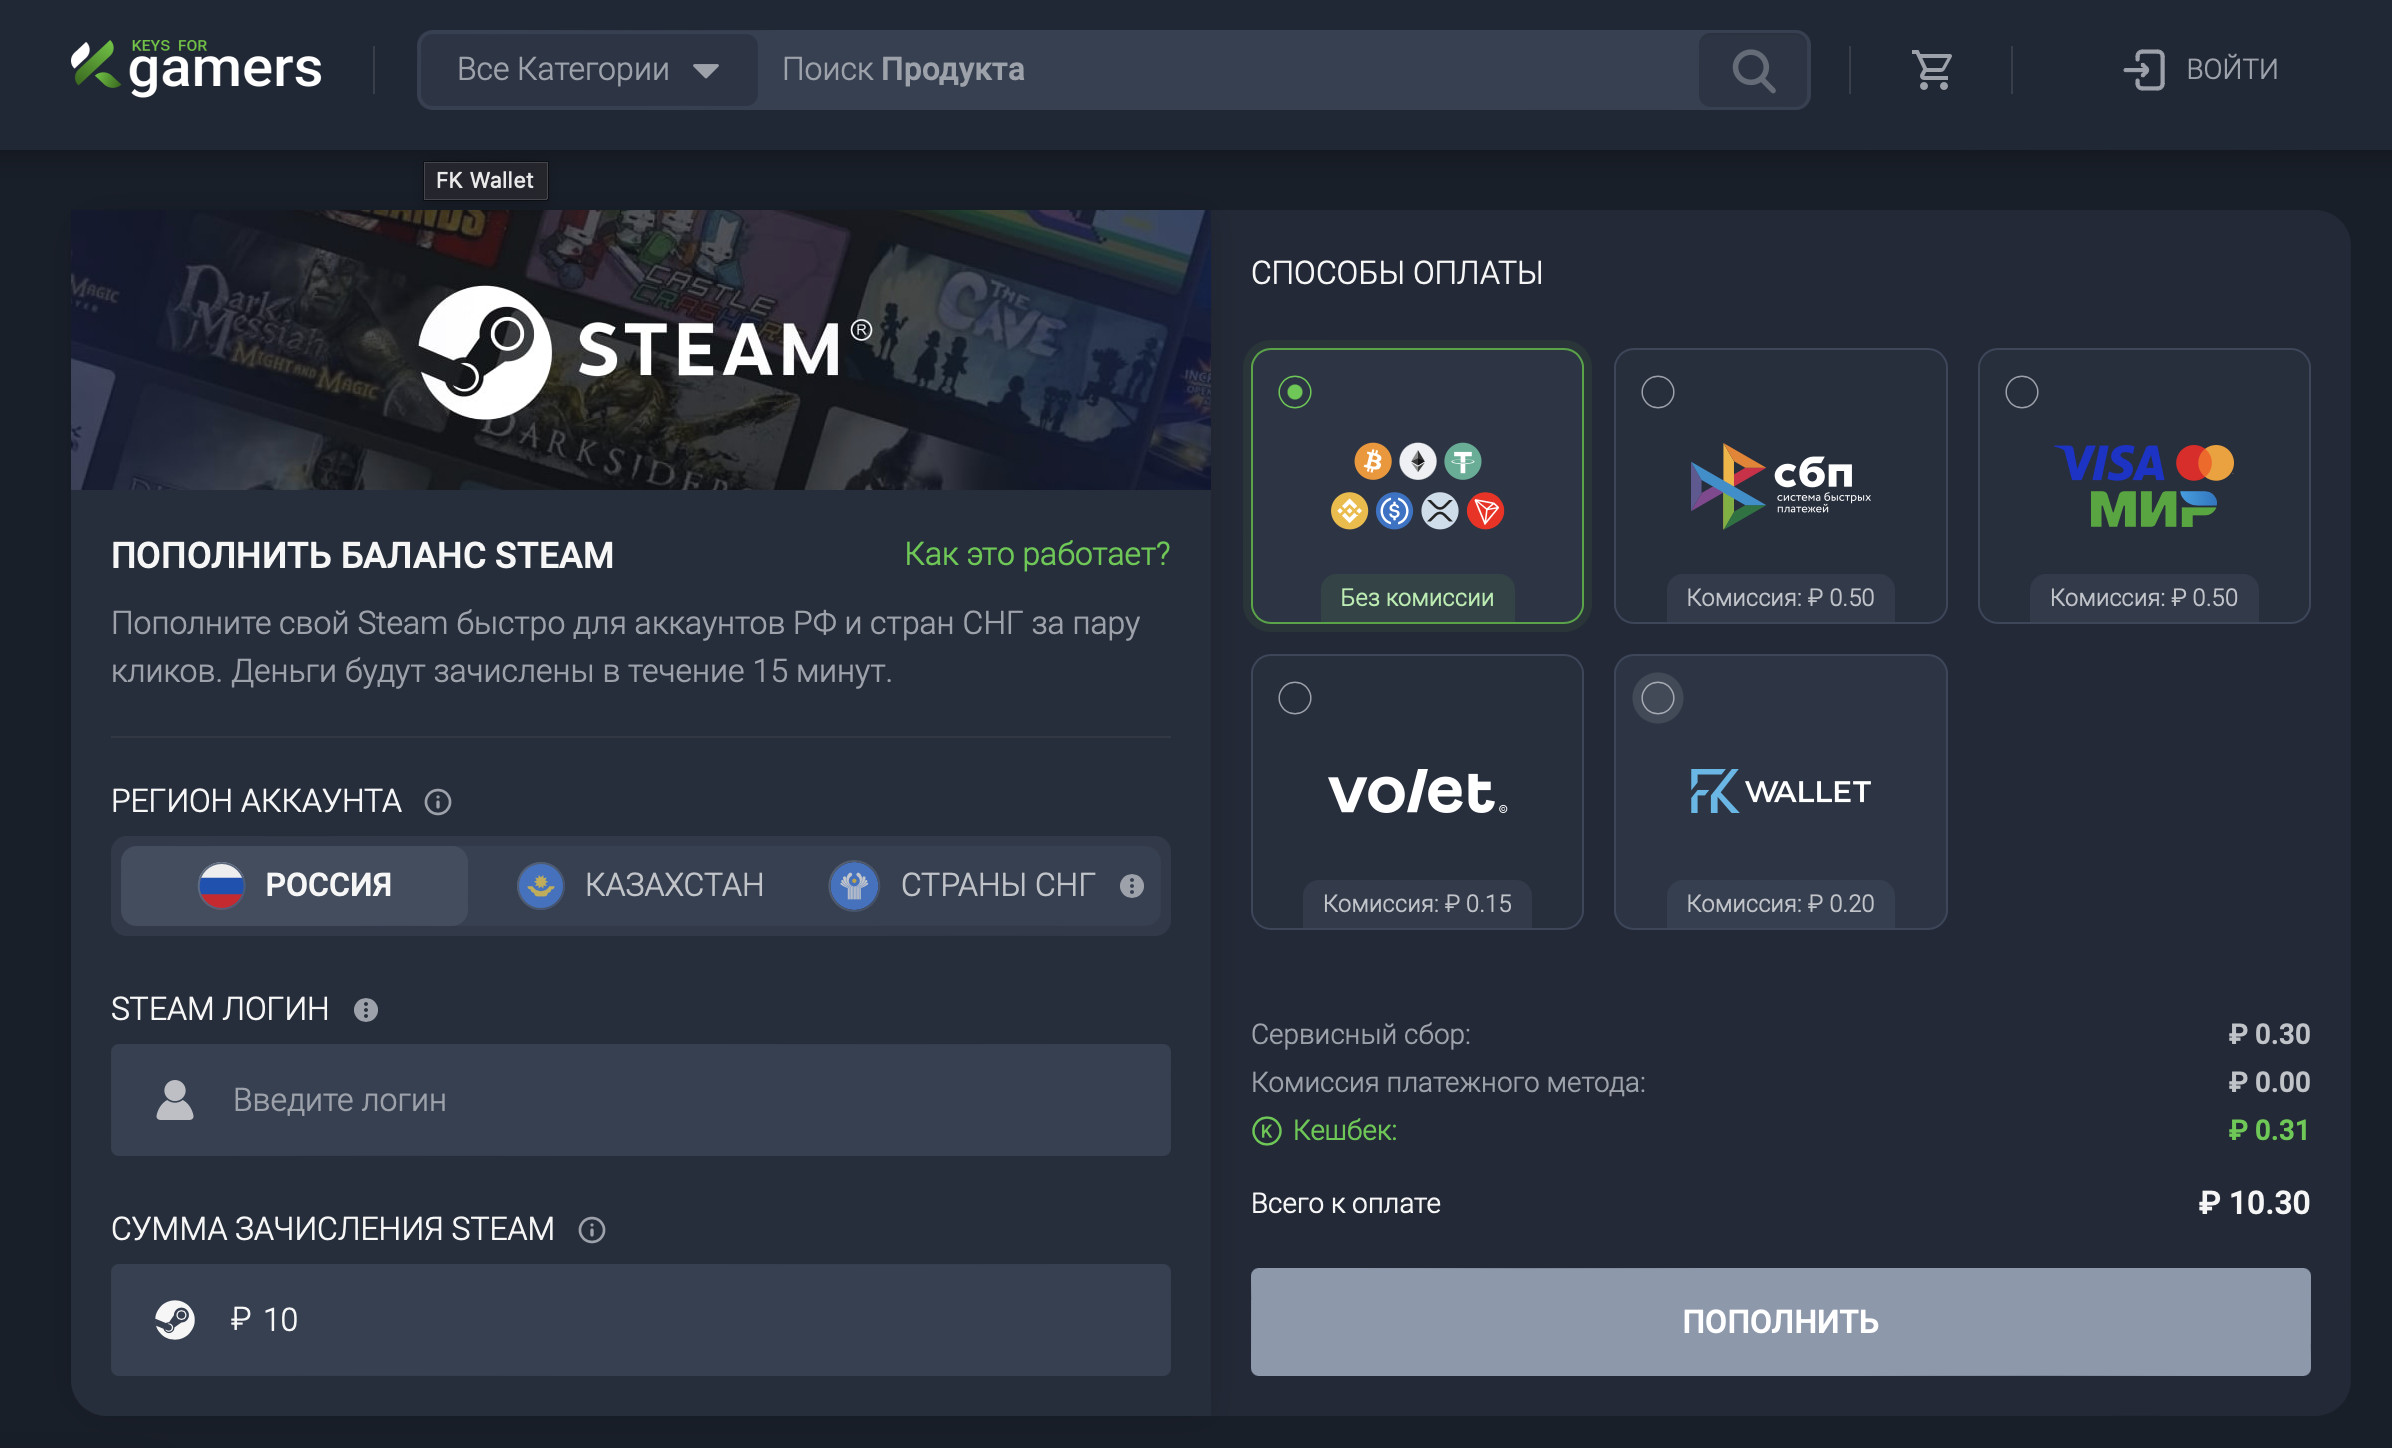Click info icon next to Сумма Зачисления Steam

coord(592,1230)
